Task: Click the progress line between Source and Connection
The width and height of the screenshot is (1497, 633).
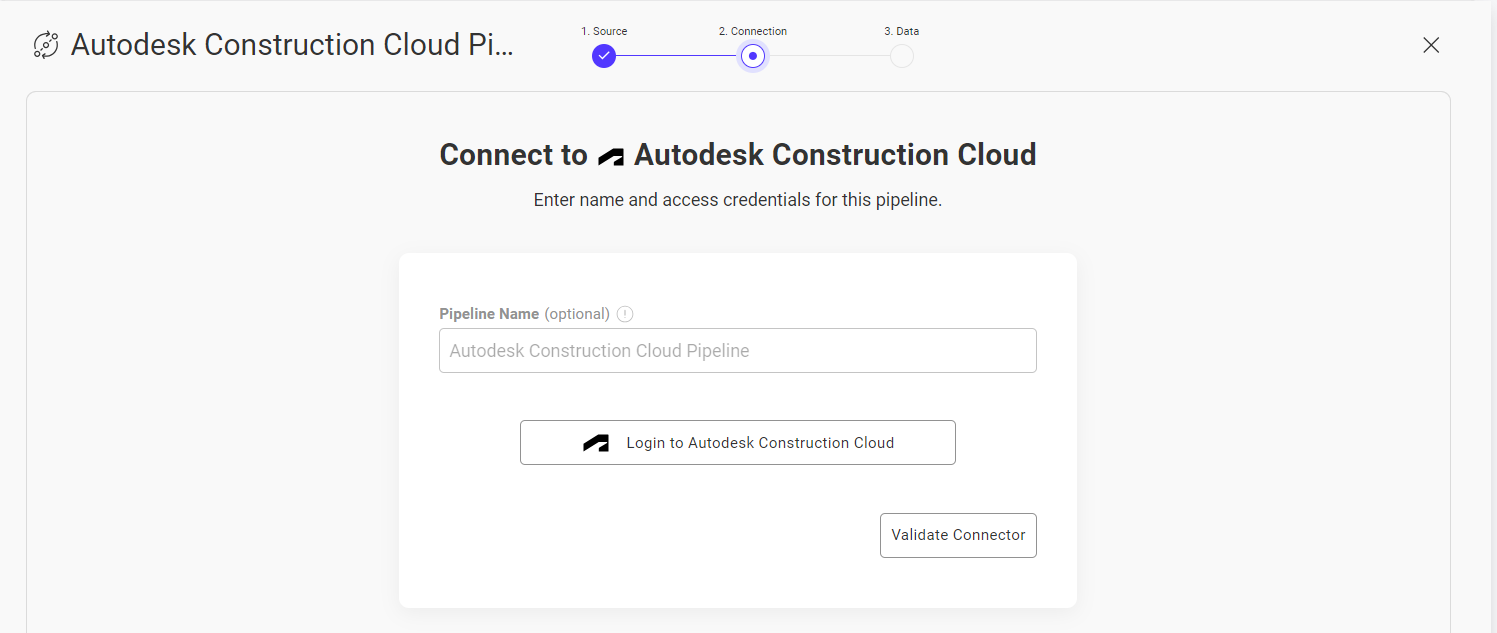Action: click(677, 56)
